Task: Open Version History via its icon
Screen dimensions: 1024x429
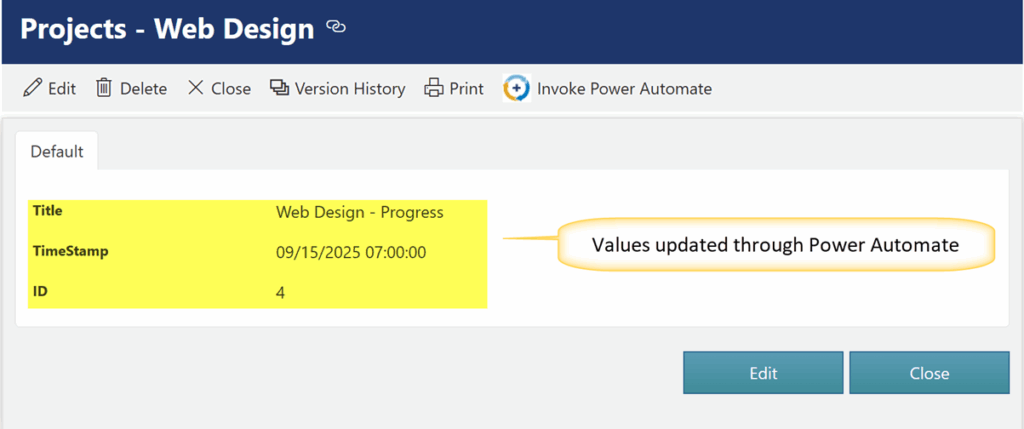Action: click(x=279, y=88)
